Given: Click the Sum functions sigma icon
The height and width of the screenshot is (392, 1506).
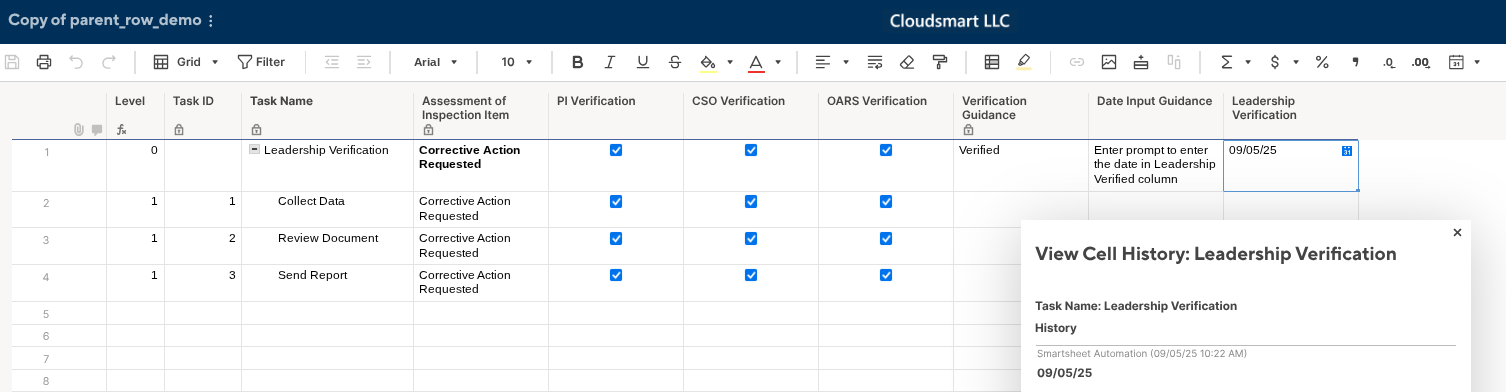Looking at the screenshot, I should pyautogui.click(x=1227, y=62).
